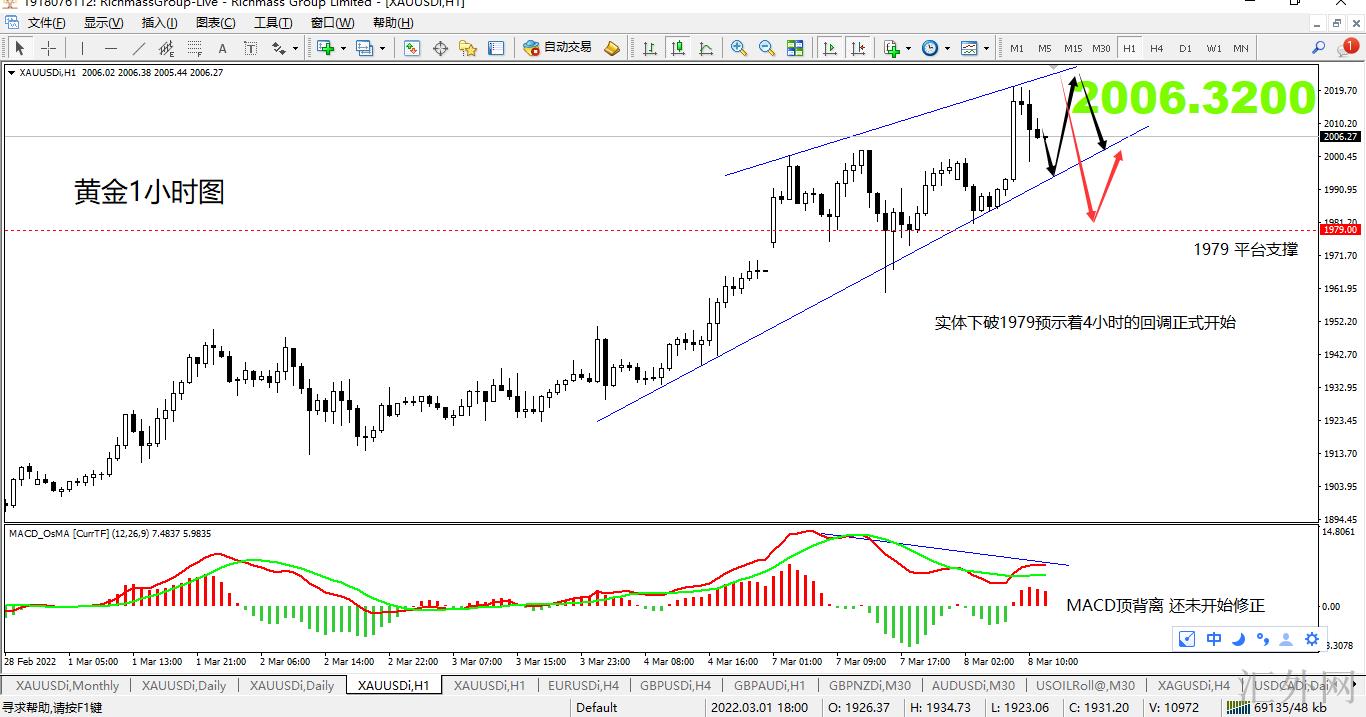The height and width of the screenshot is (717, 1366).
Task: Switch to the EURUSDi,H4 chart tab
Action: tap(583, 686)
